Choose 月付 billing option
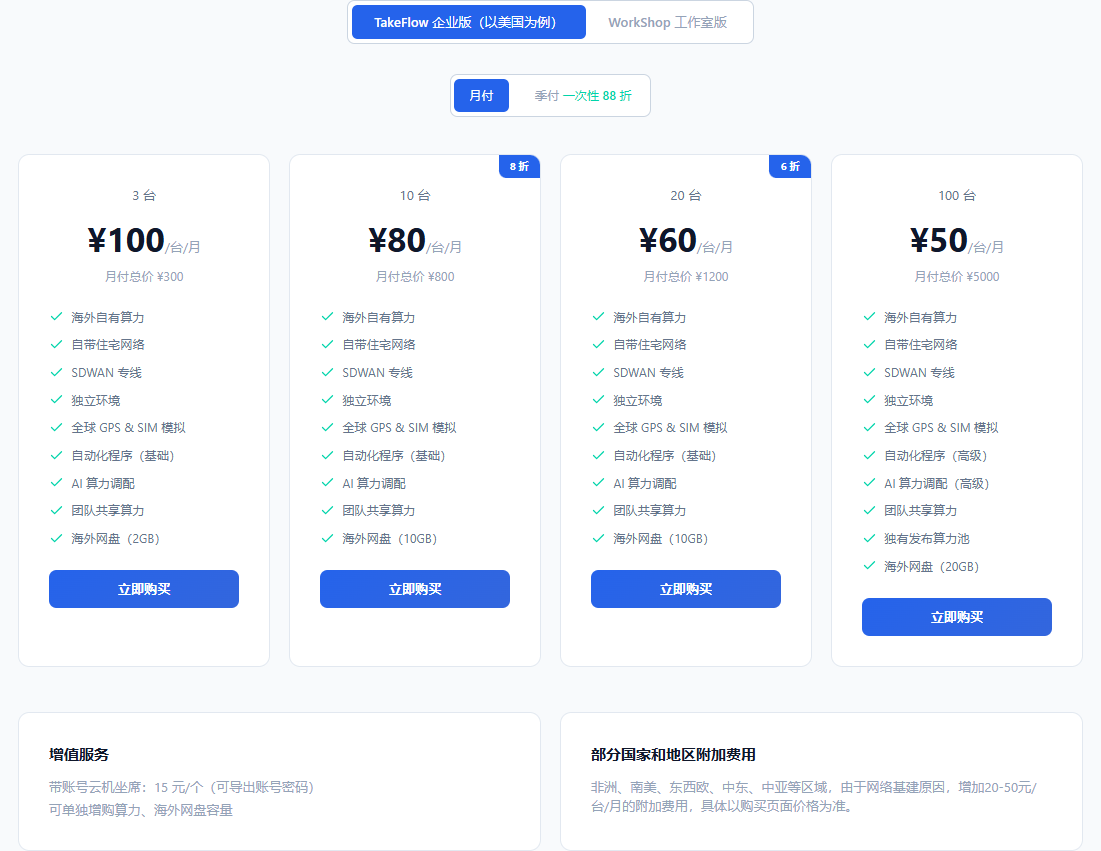Screen dimensions: 1101x851 pos(481,95)
